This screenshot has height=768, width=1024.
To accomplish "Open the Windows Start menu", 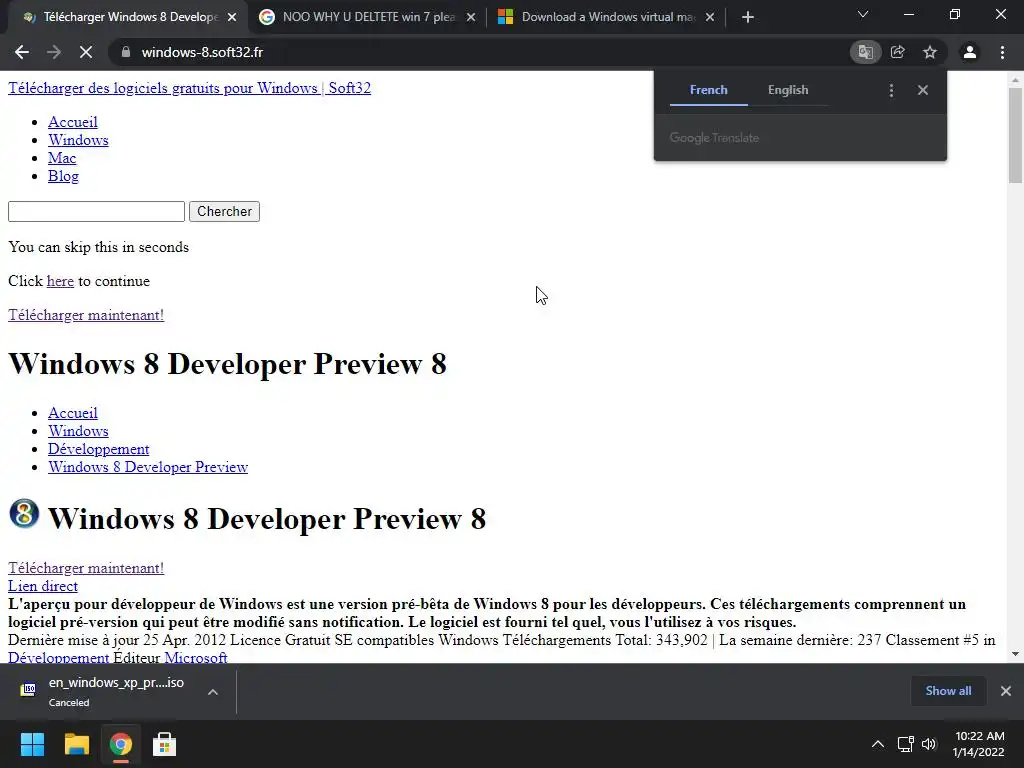I will click(x=32, y=744).
